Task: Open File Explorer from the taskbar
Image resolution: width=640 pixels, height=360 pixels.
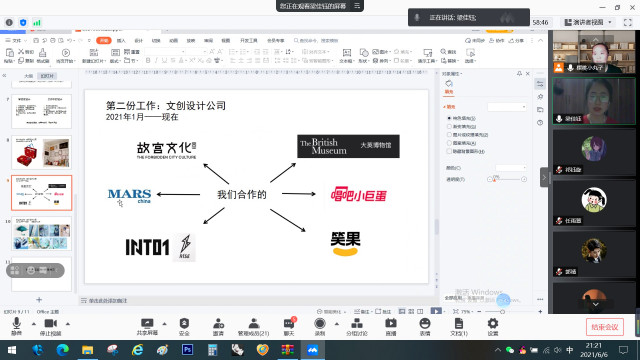Action: 87,350
